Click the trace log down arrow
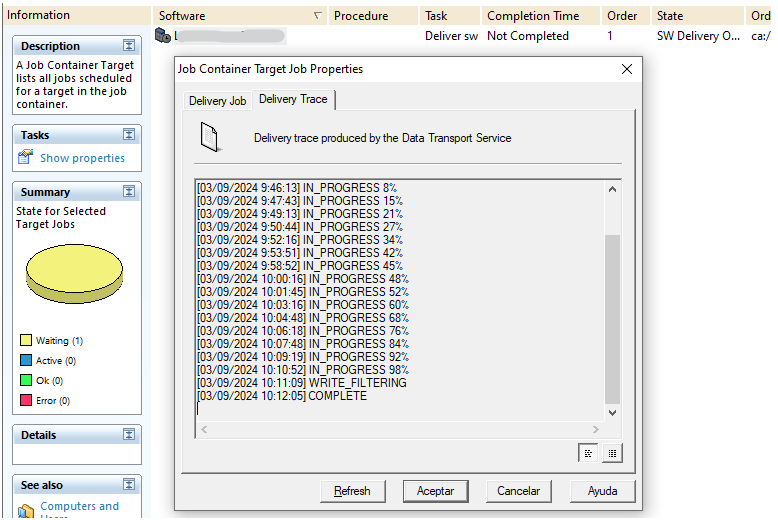Viewport: 778px width, 520px height. tap(612, 413)
